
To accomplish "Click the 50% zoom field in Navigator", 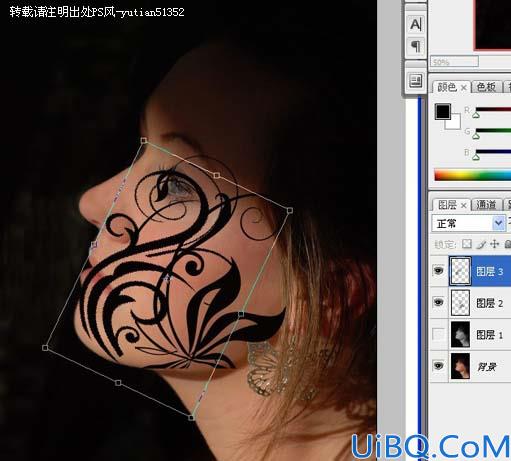I will pyautogui.click(x=454, y=62).
